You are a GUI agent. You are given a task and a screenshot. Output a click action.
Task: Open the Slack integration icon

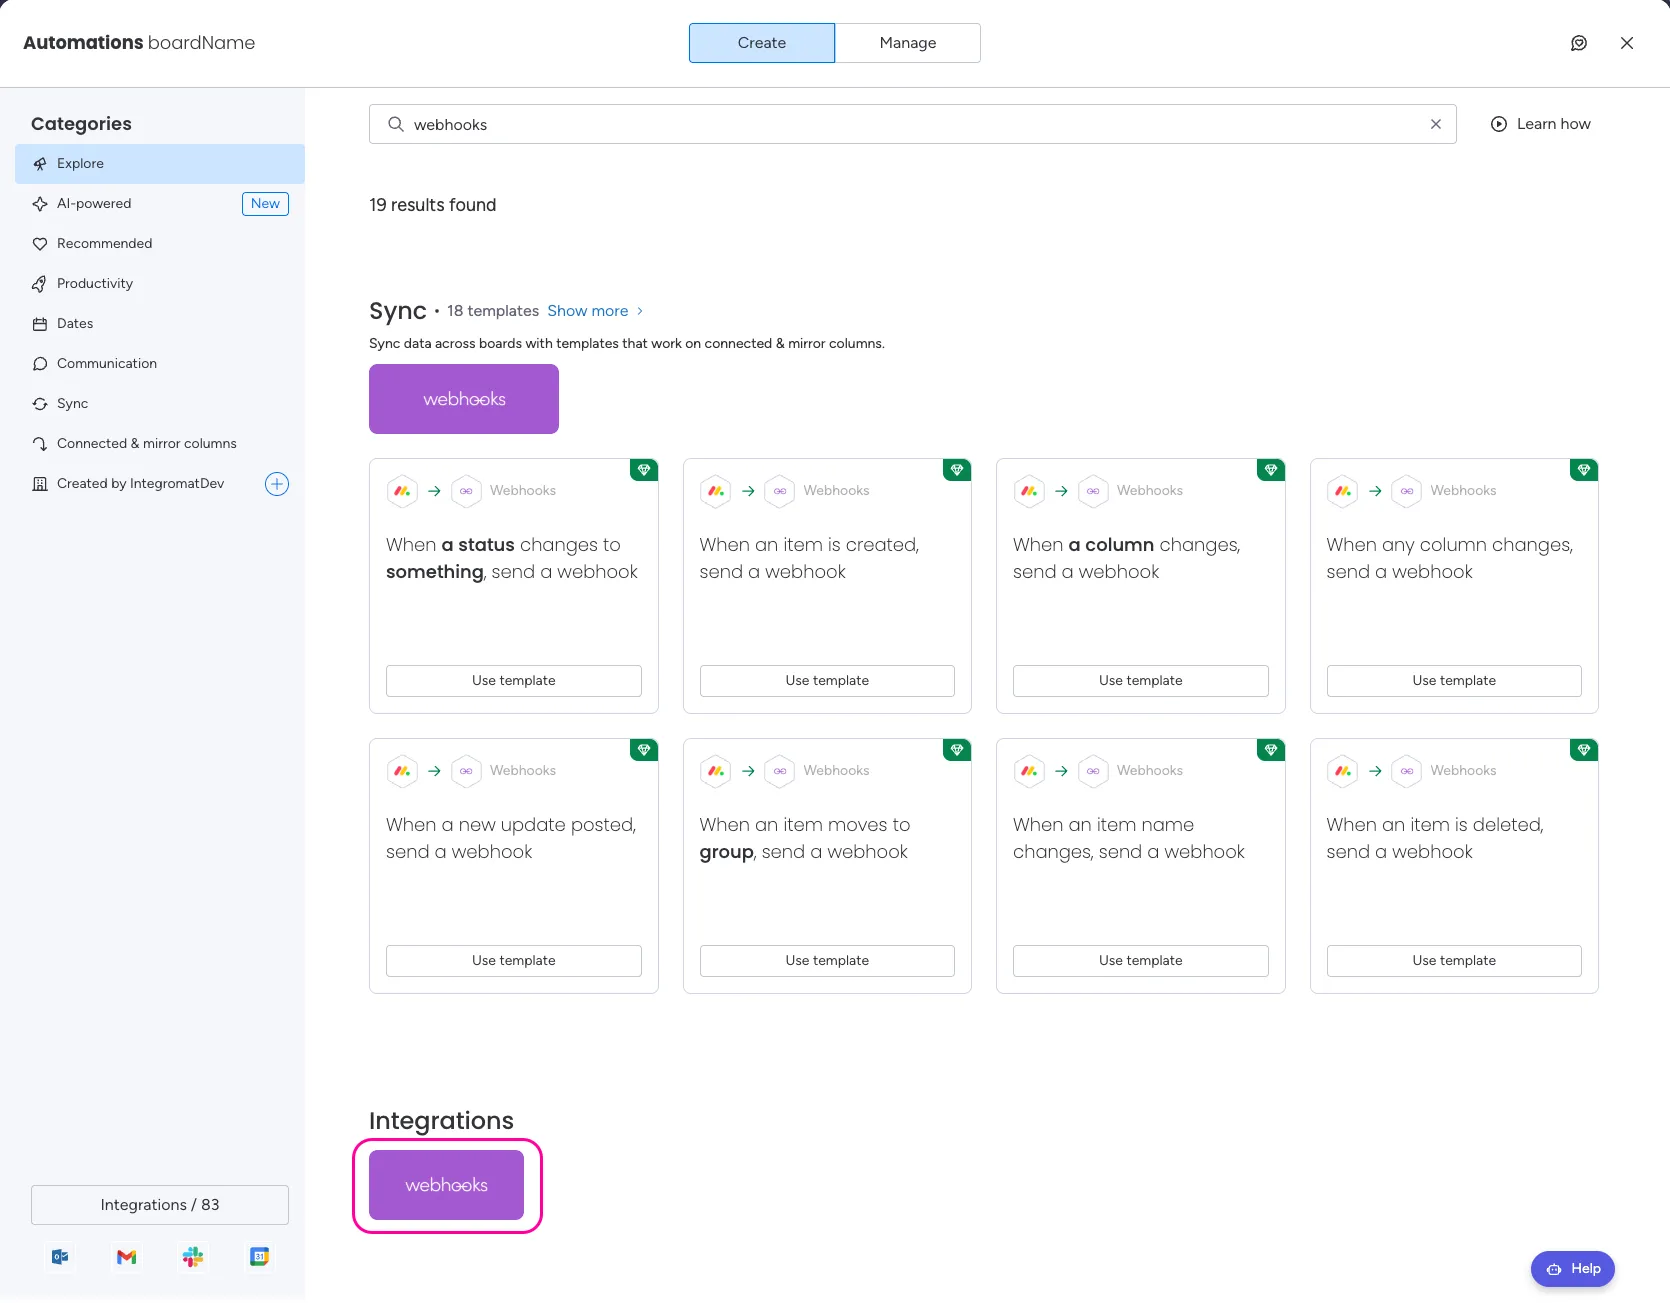tap(193, 1257)
